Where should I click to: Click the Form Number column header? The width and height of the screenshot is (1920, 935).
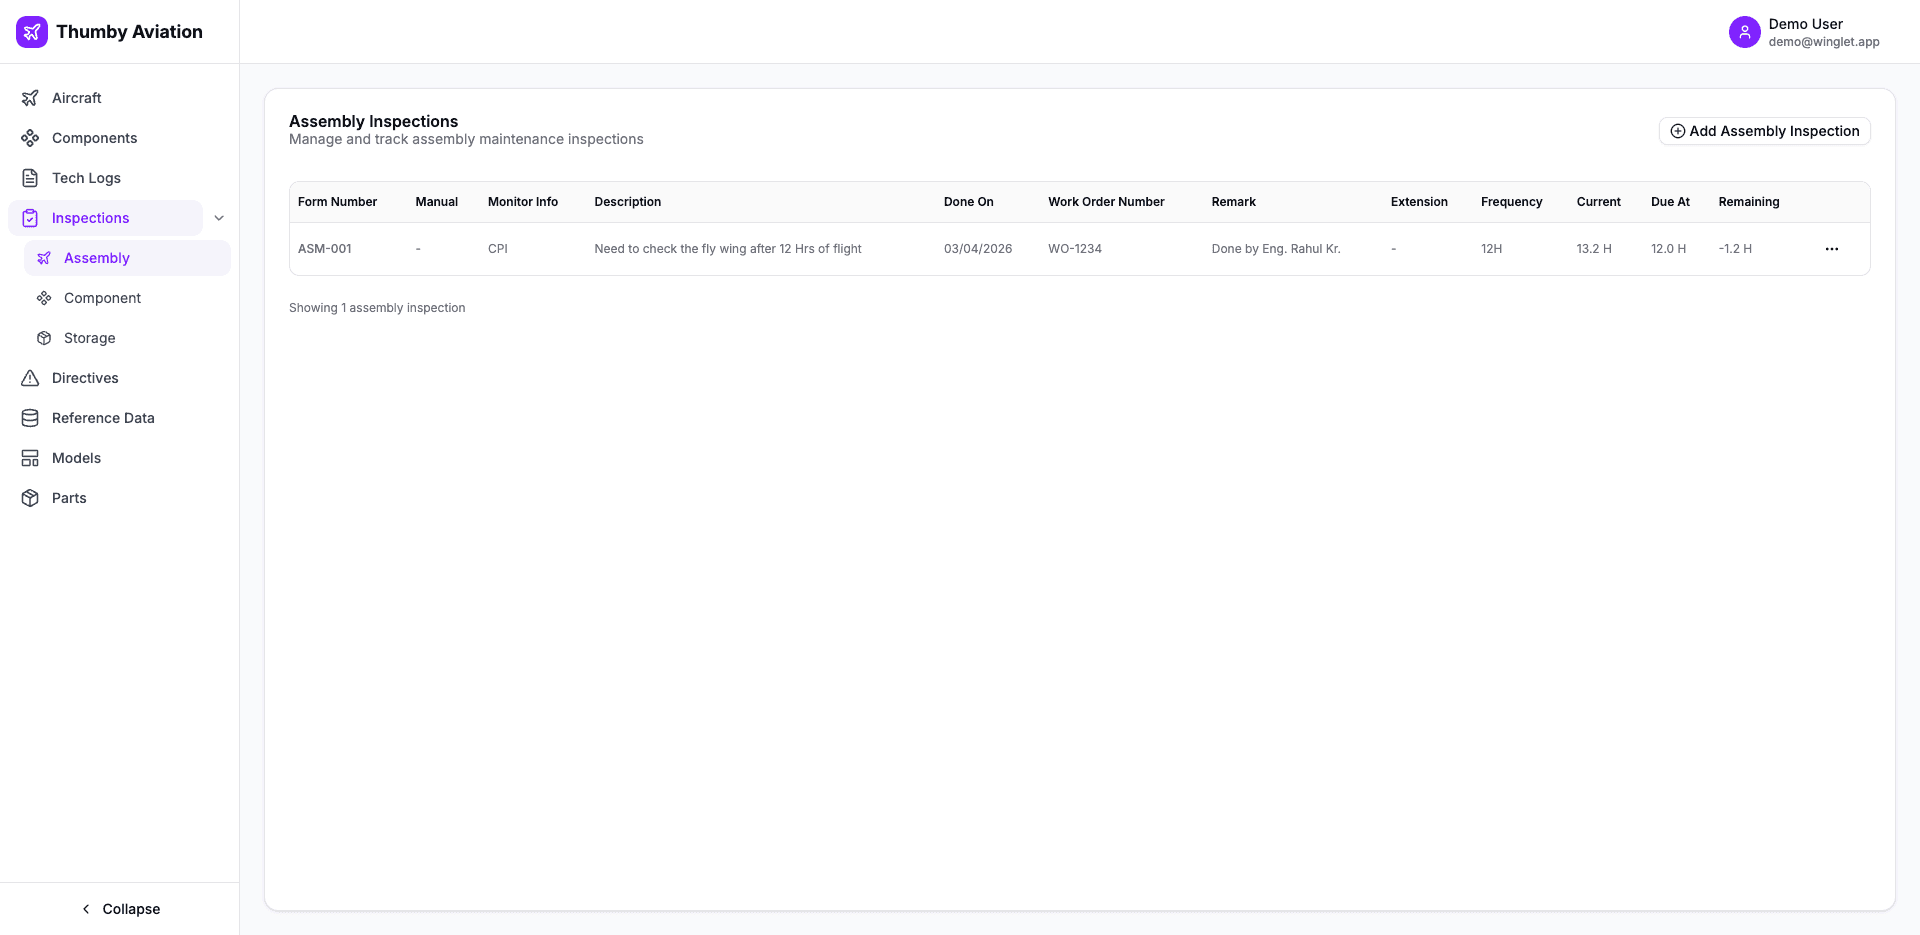(x=337, y=202)
